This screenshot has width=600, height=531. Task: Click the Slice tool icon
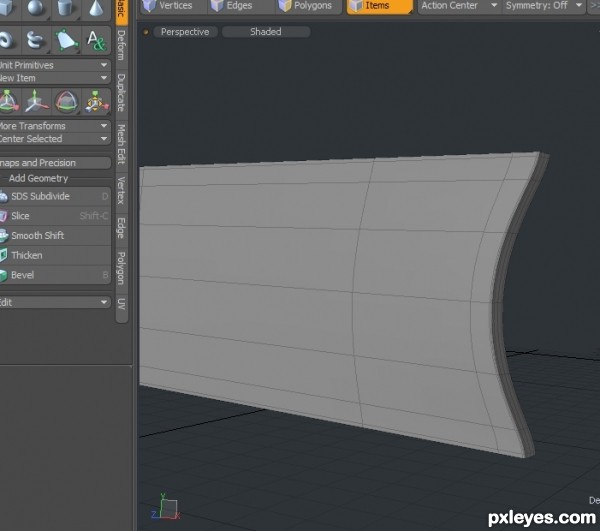3,216
